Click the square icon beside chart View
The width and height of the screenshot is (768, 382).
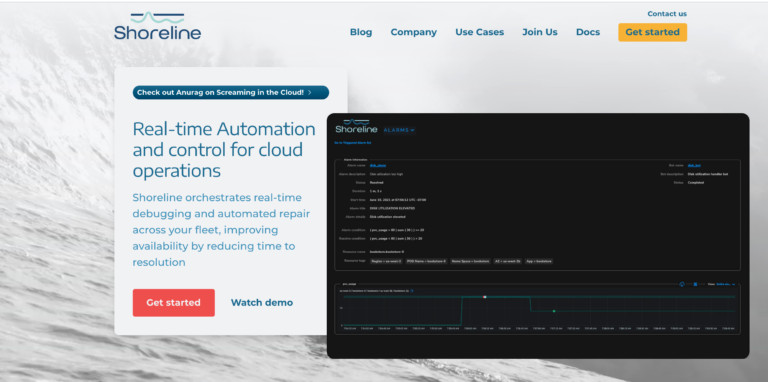coord(695,284)
